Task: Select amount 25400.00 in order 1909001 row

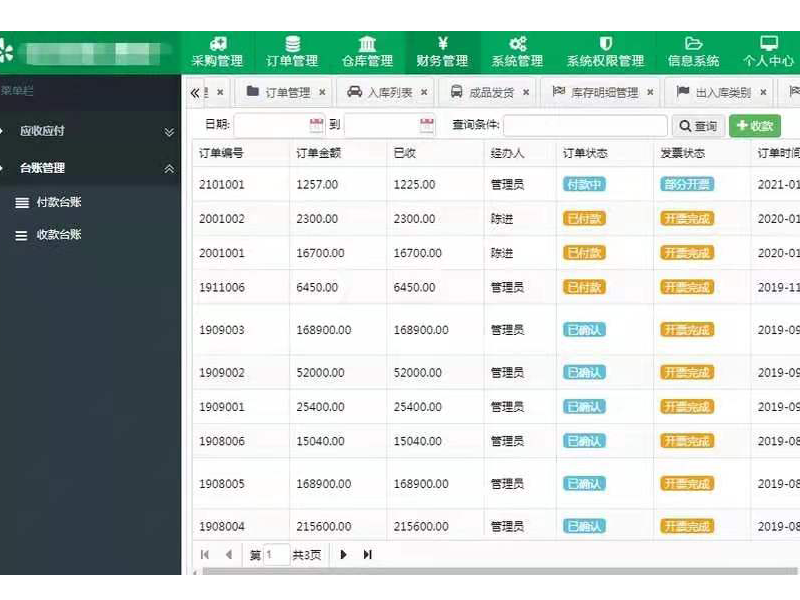Action: (320, 407)
